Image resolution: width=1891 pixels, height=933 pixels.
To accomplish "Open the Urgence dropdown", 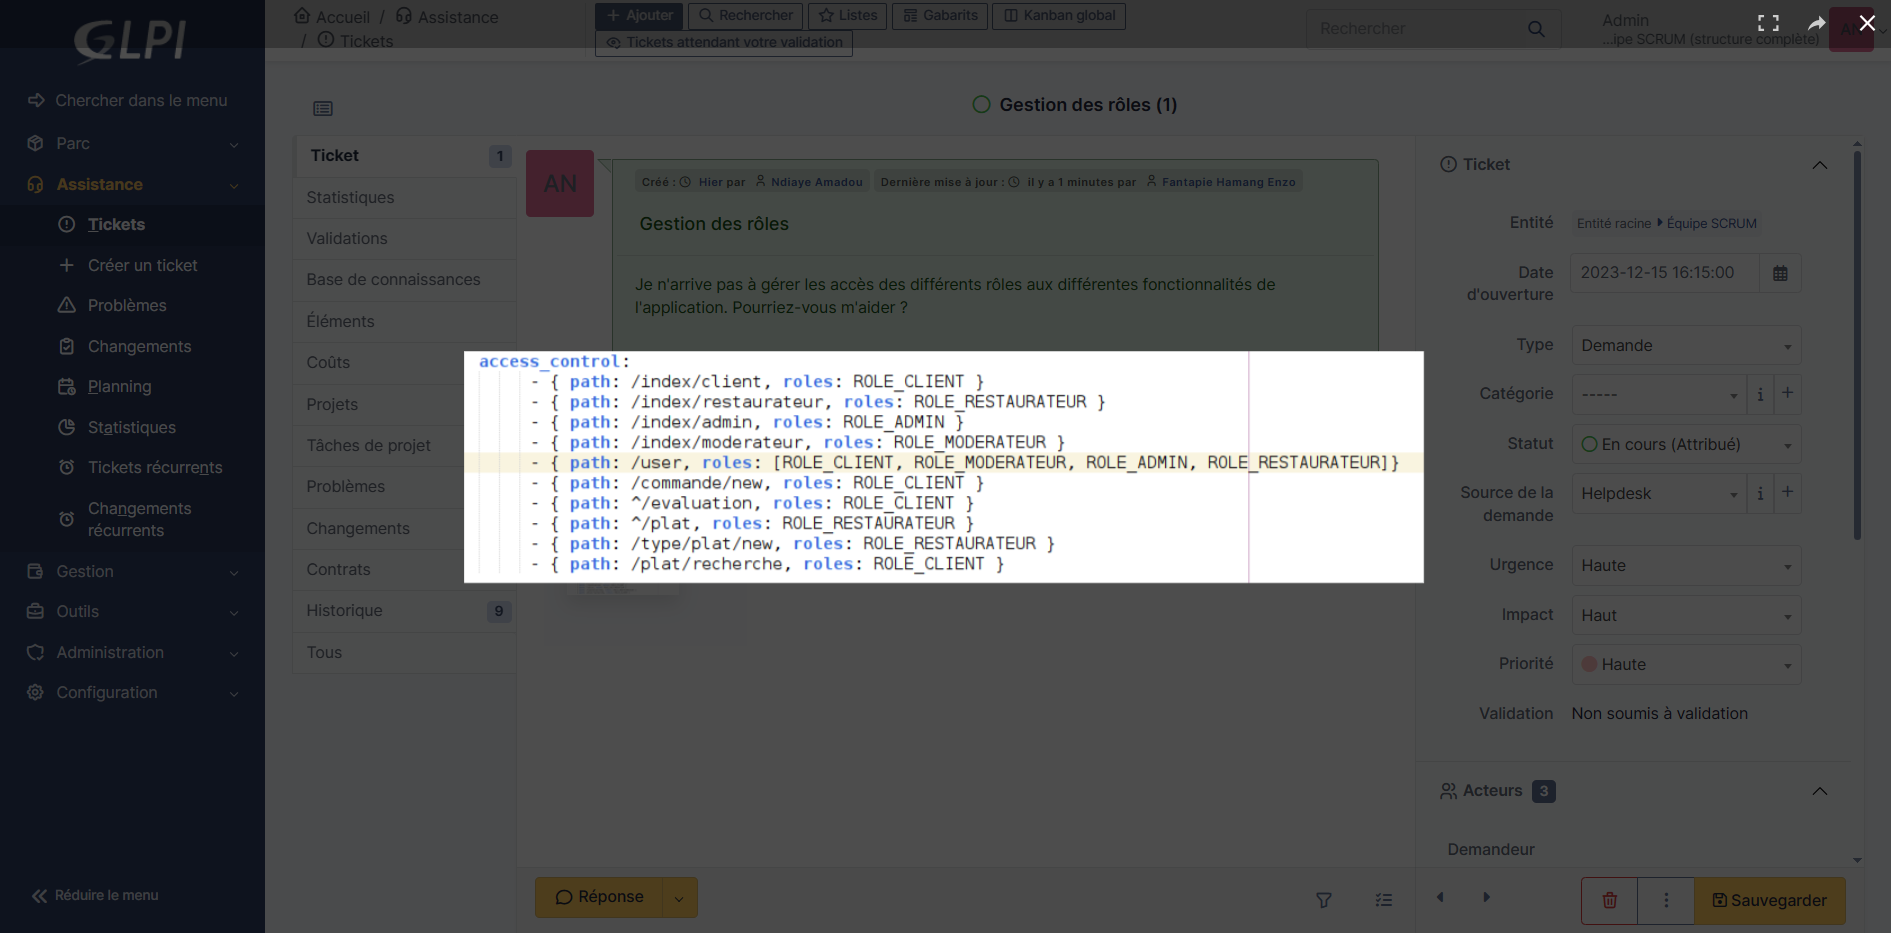I will tap(1686, 566).
